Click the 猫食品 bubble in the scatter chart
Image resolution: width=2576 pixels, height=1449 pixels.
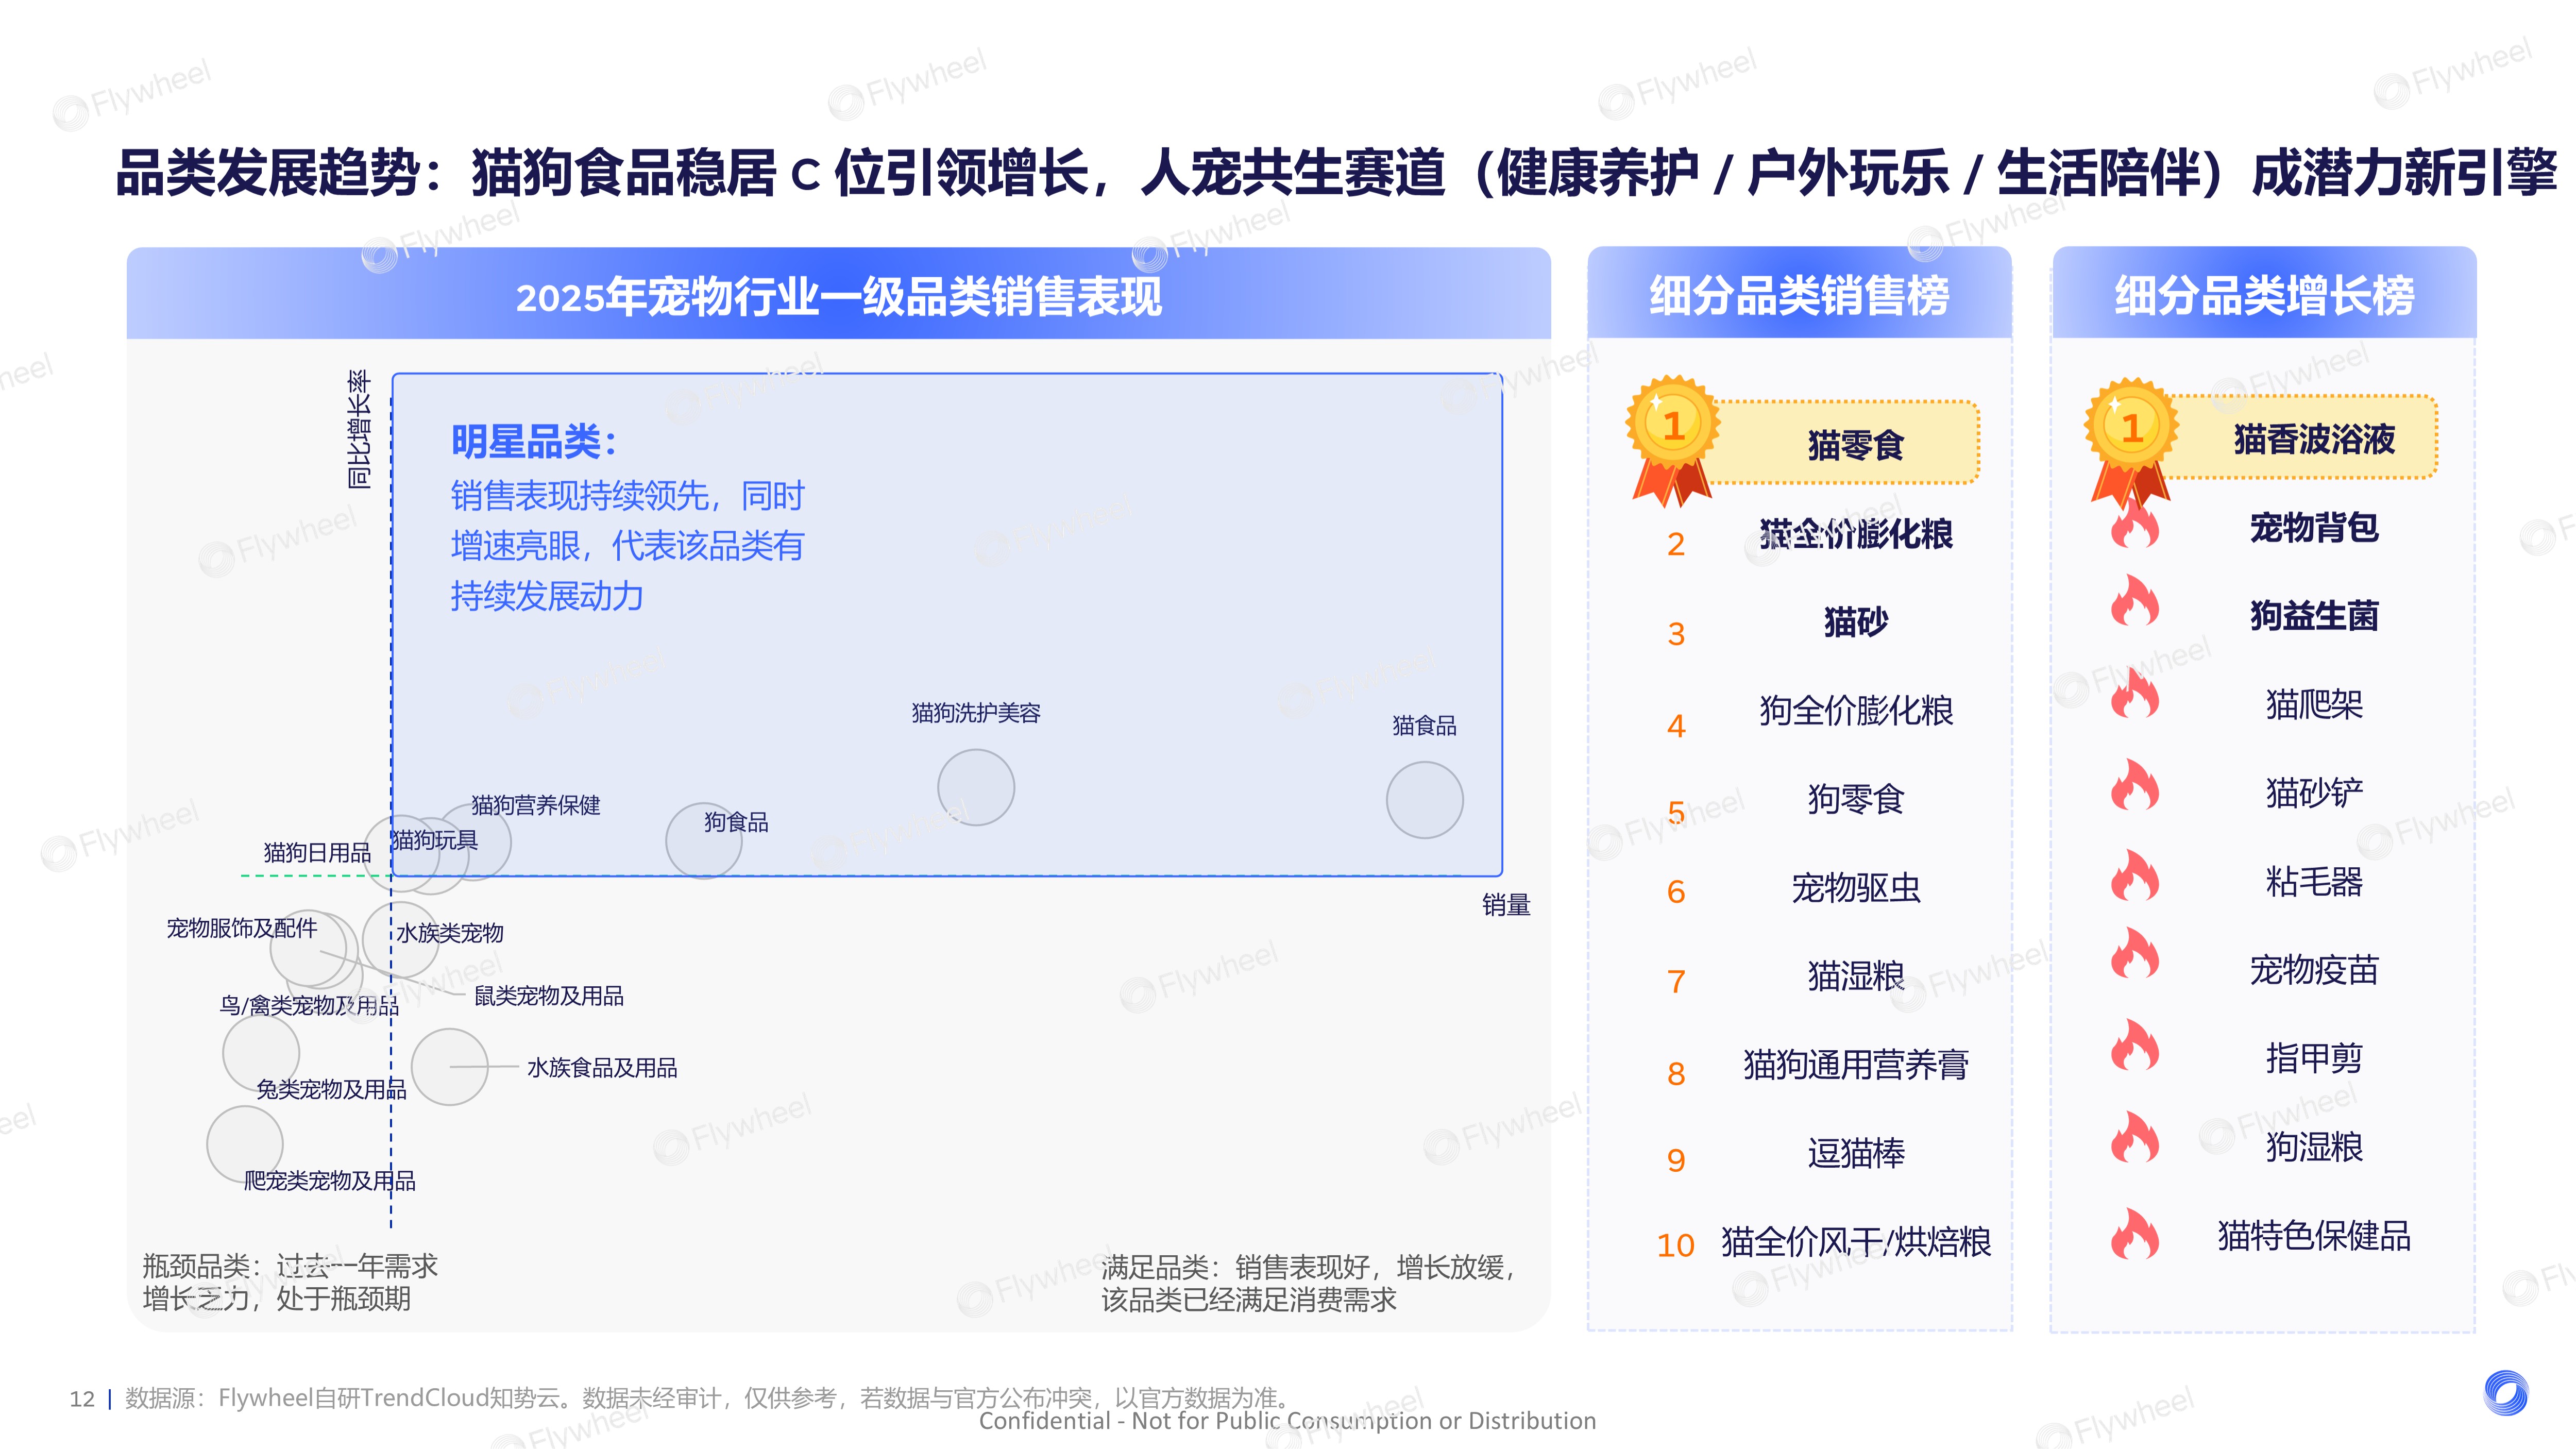coord(1425,800)
